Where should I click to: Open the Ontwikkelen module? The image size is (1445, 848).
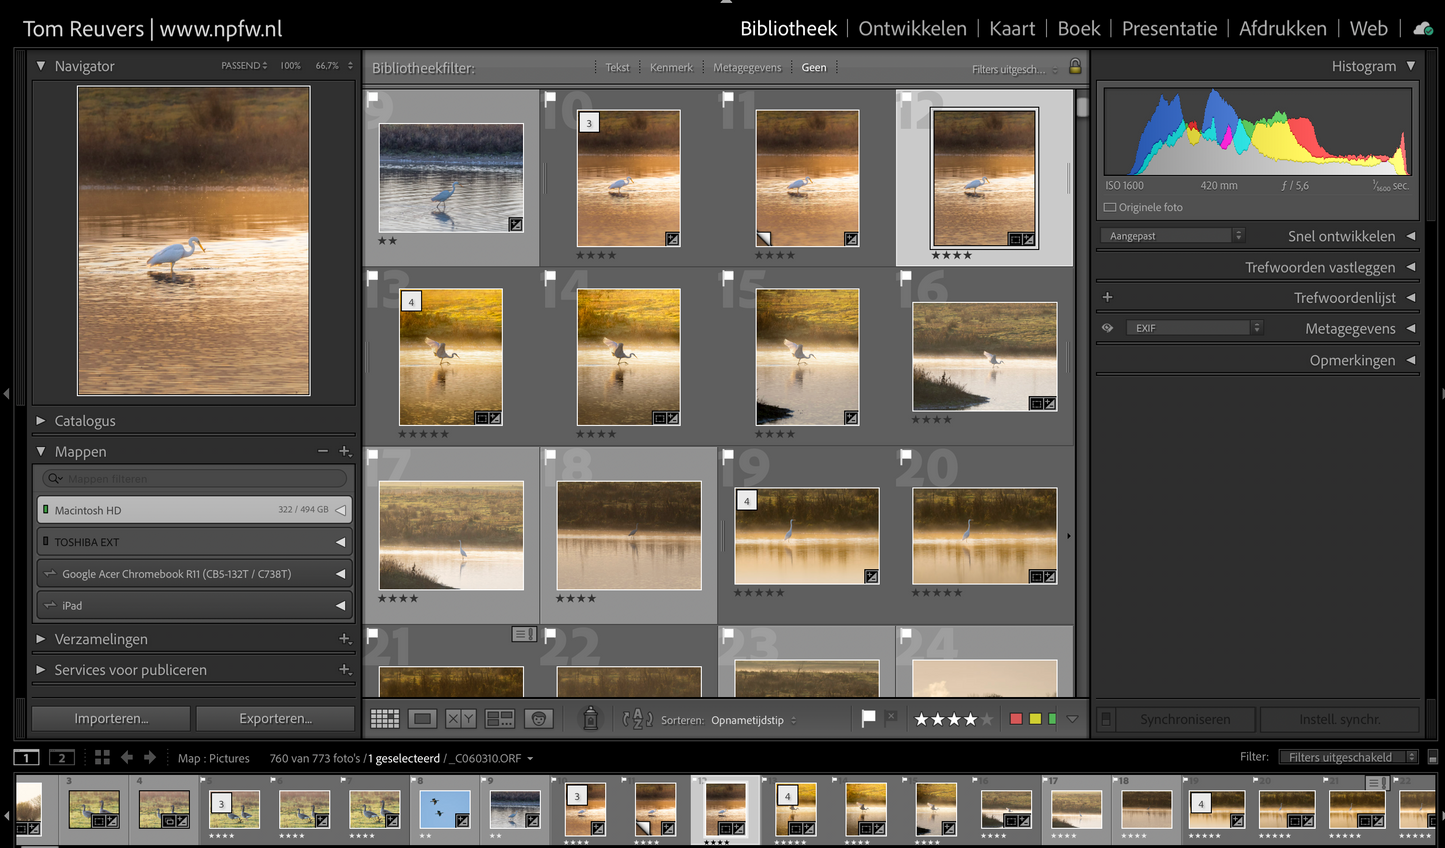(912, 29)
